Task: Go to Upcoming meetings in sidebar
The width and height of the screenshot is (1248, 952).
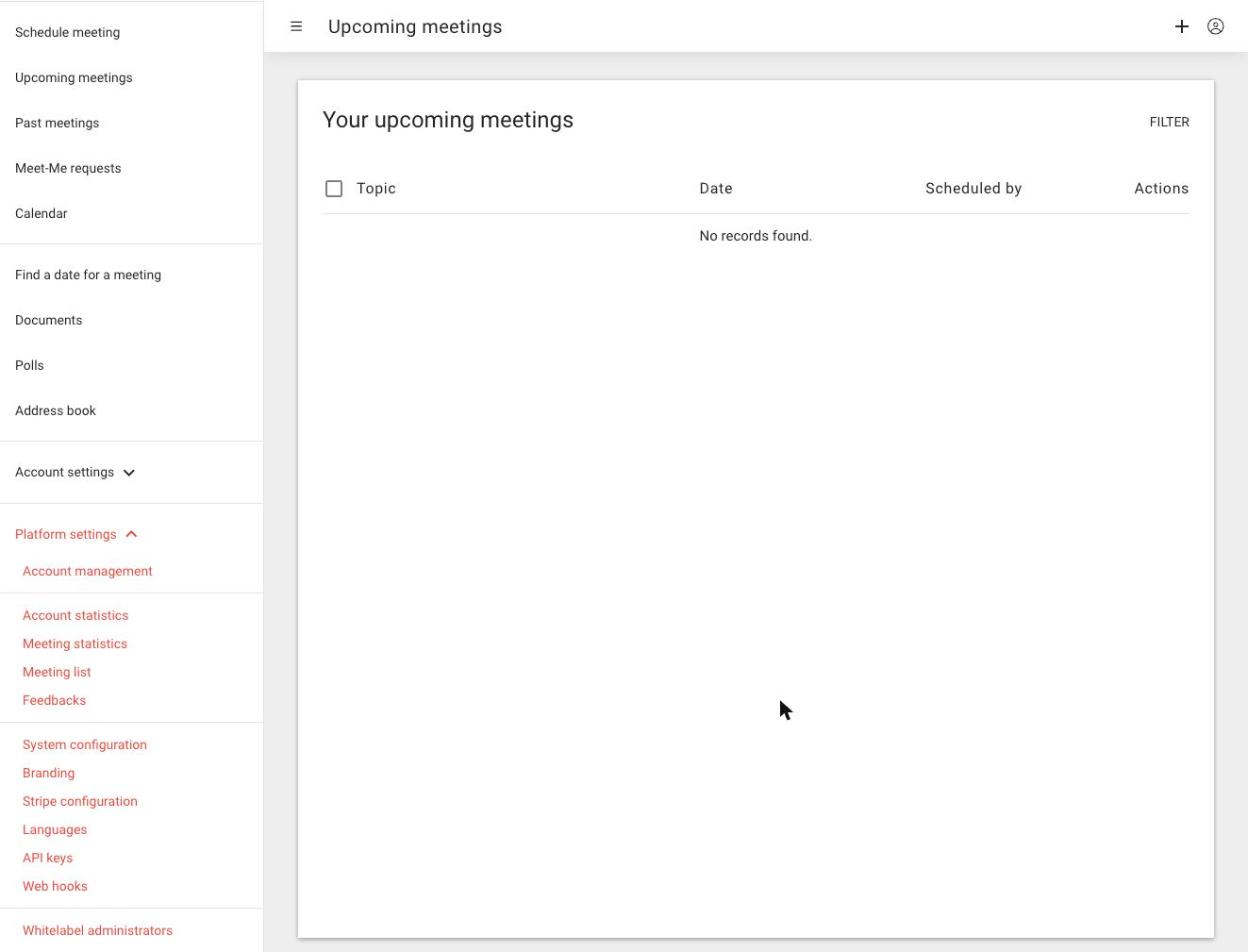Action: (x=73, y=78)
